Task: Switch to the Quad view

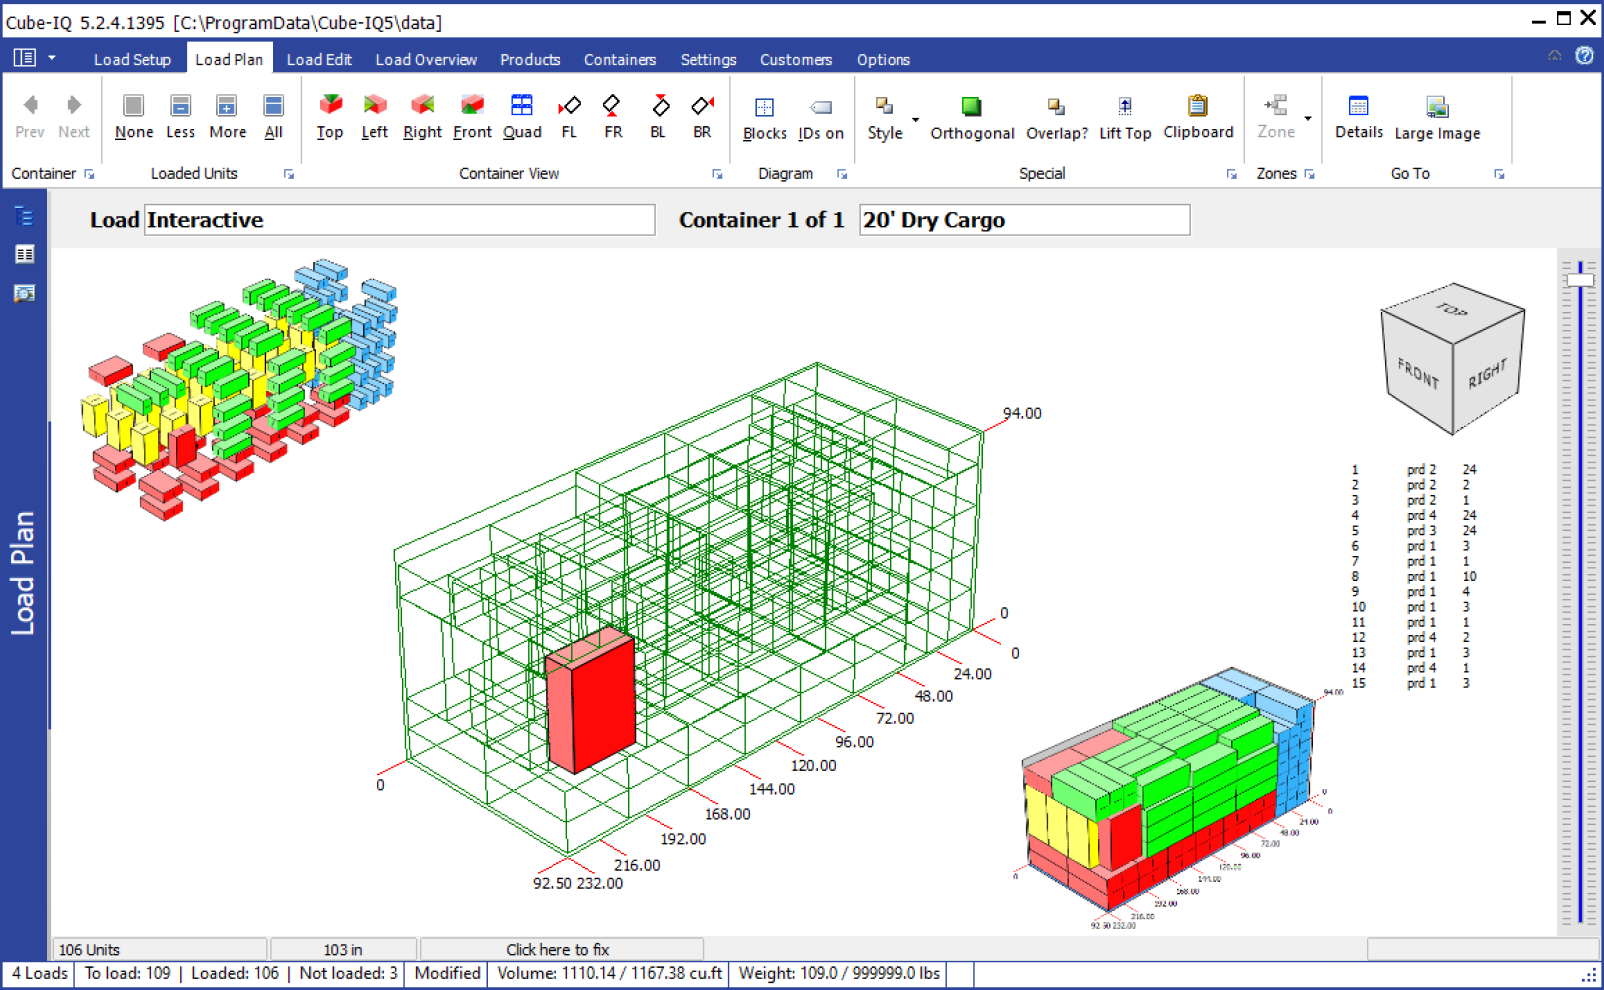Action: click(521, 116)
